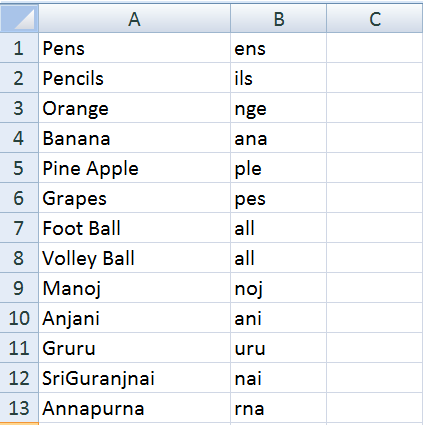This screenshot has height=425, width=432.
Task: Select the Volley Ball cell
Action: [x=134, y=258]
